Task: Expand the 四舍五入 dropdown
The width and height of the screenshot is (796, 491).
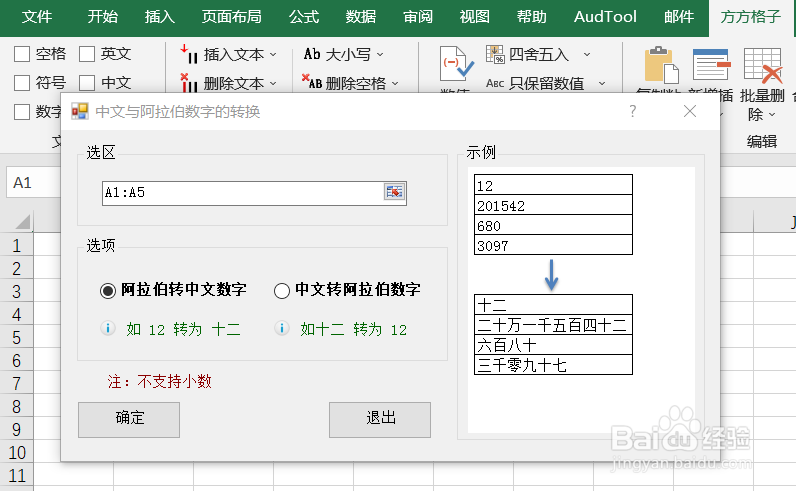Action: coord(587,54)
